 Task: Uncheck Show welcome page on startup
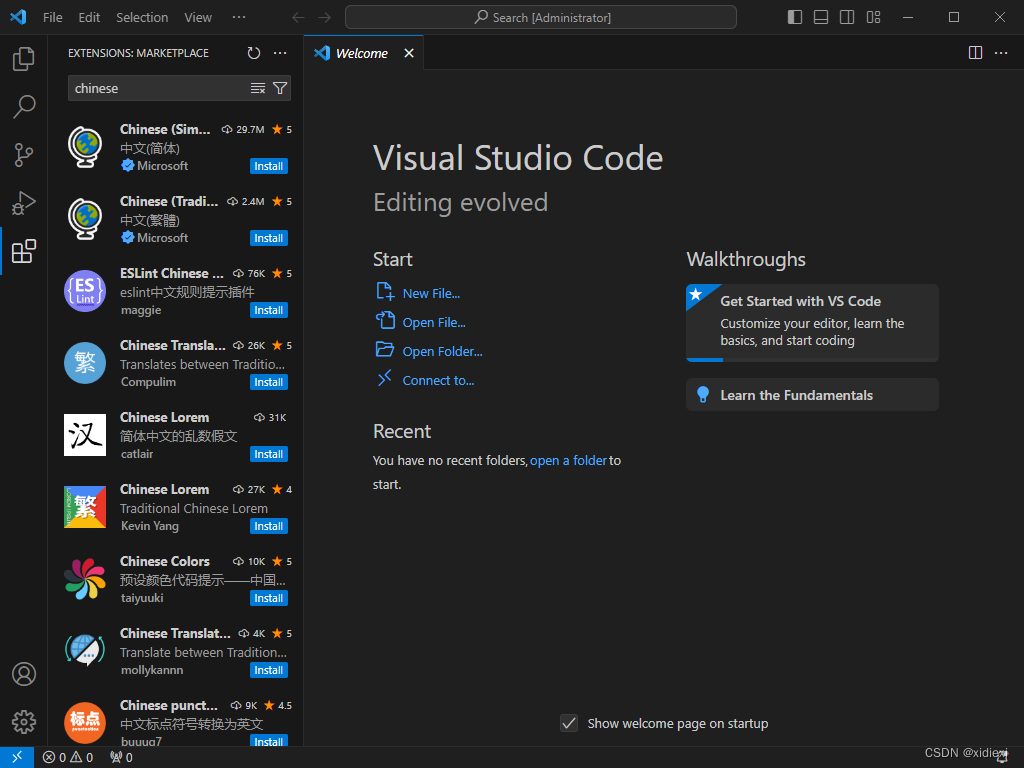[x=569, y=723]
